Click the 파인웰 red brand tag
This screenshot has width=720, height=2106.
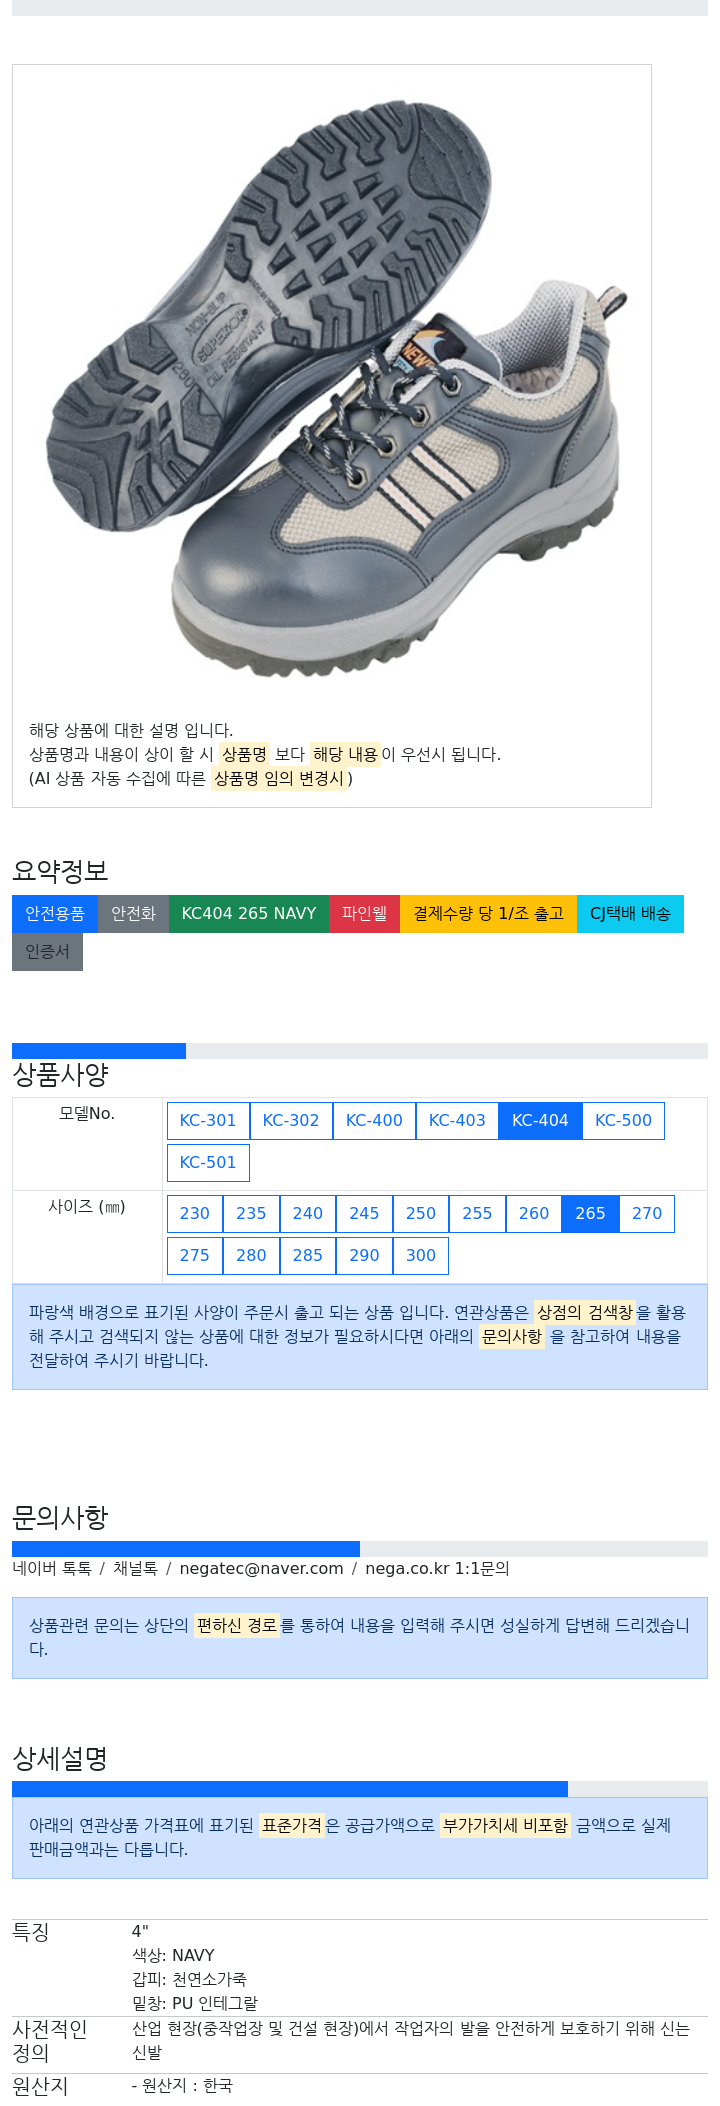[x=364, y=914]
